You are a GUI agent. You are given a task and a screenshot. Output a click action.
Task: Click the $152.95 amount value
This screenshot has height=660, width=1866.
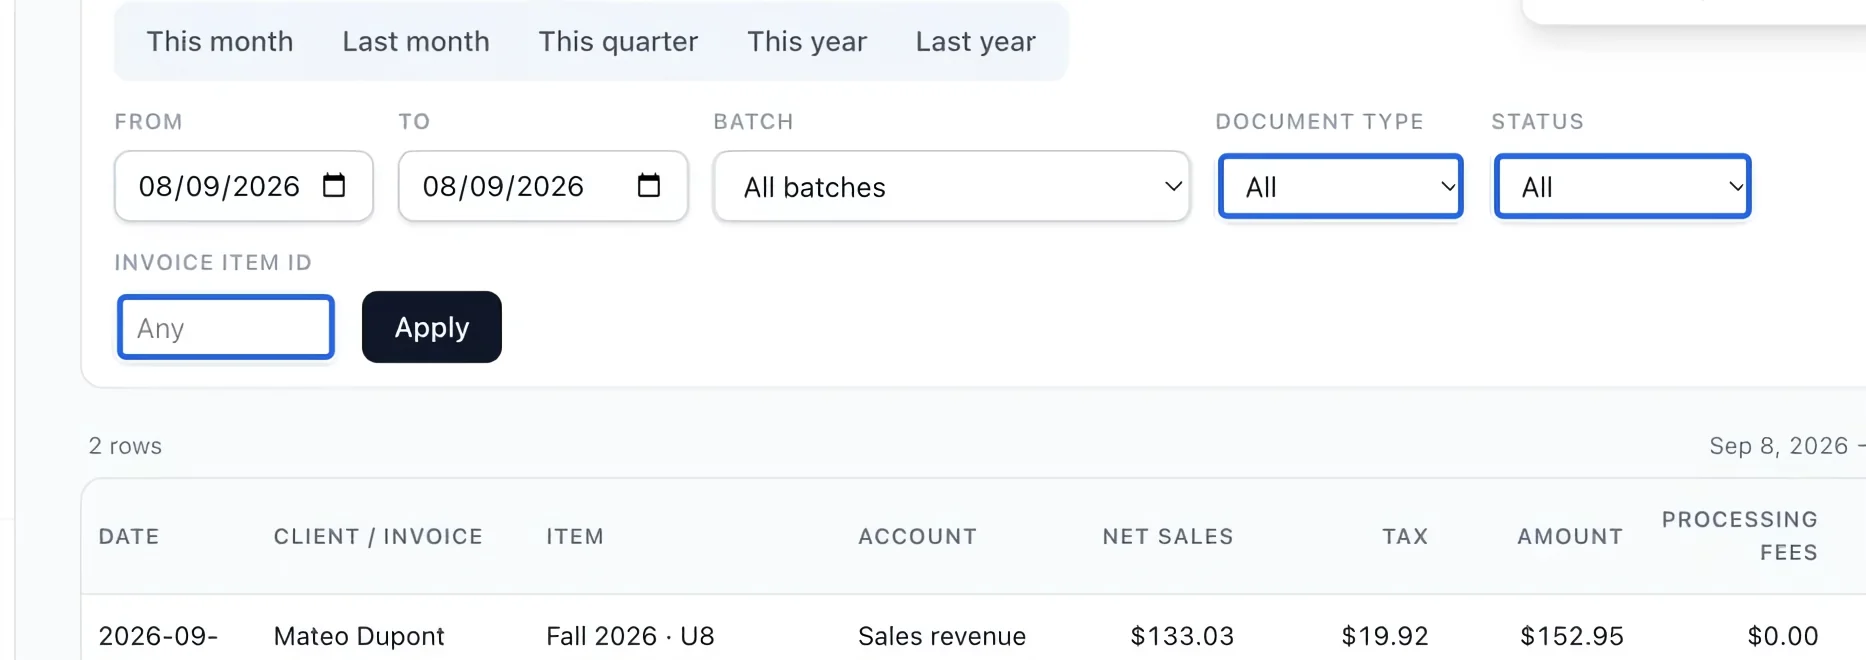click(x=1572, y=636)
